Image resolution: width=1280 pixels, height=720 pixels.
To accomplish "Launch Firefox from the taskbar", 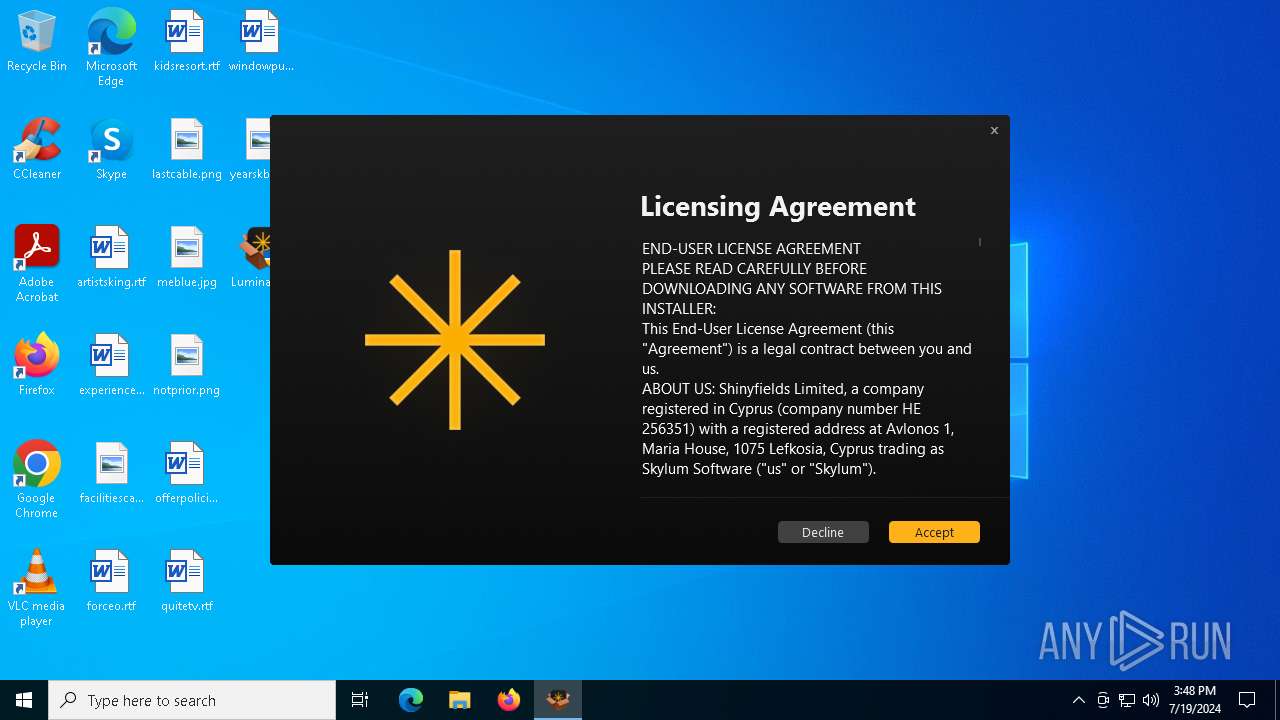I will 509,700.
